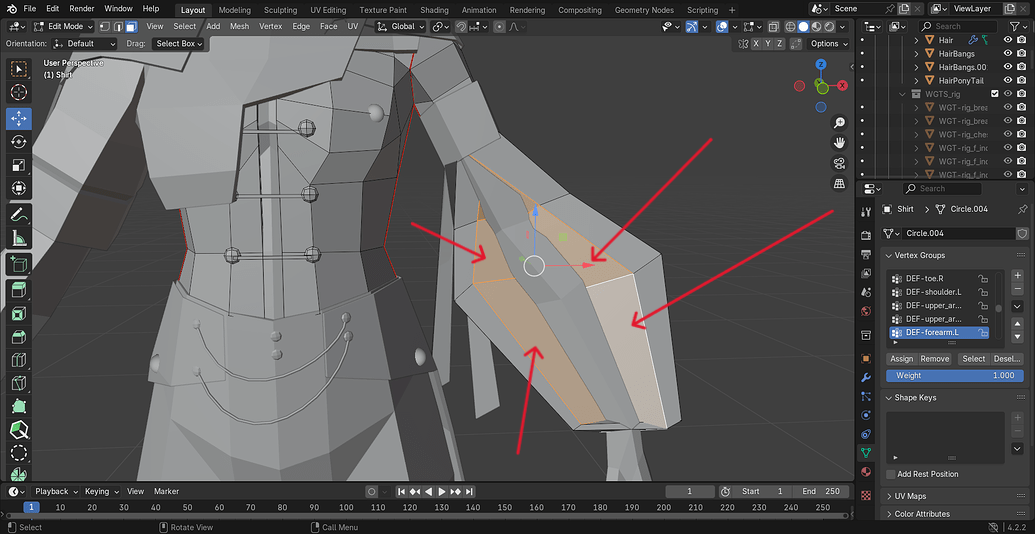Activate the Scale tool
The height and width of the screenshot is (534, 1035).
coord(19,165)
